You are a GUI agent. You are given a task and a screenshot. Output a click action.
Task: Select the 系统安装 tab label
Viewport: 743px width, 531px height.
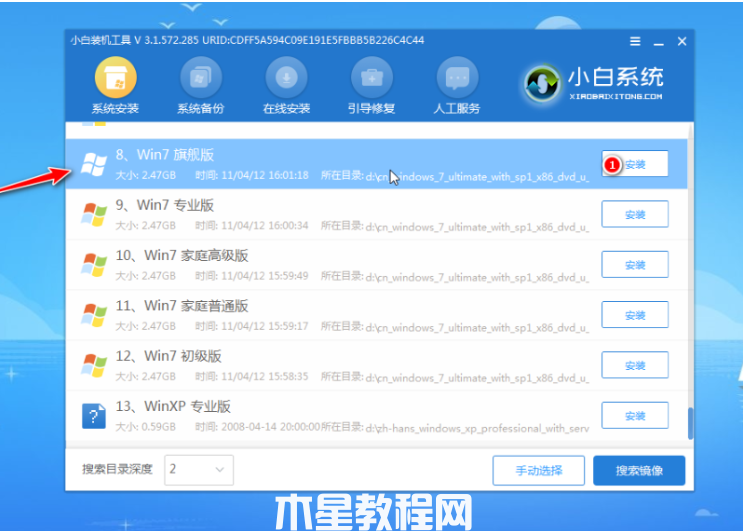point(116,108)
